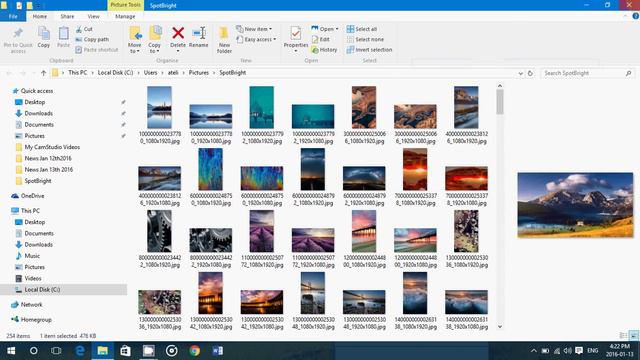Launch Microsoft Edge from the taskbar
Viewport: 640px width, 360px height.
coord(80,350)
